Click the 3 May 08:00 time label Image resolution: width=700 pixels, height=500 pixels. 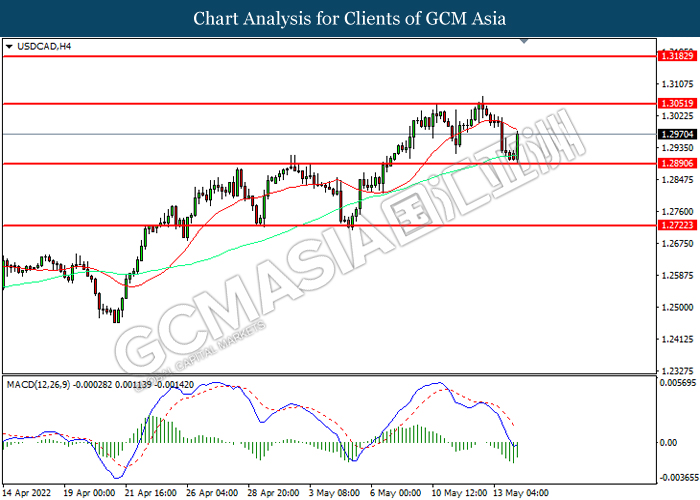334,493
